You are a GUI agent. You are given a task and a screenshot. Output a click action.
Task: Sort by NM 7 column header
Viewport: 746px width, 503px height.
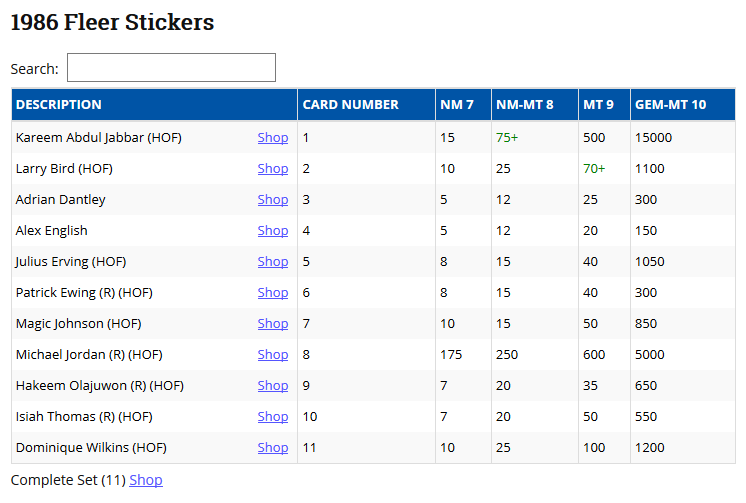tap(456, 105)
